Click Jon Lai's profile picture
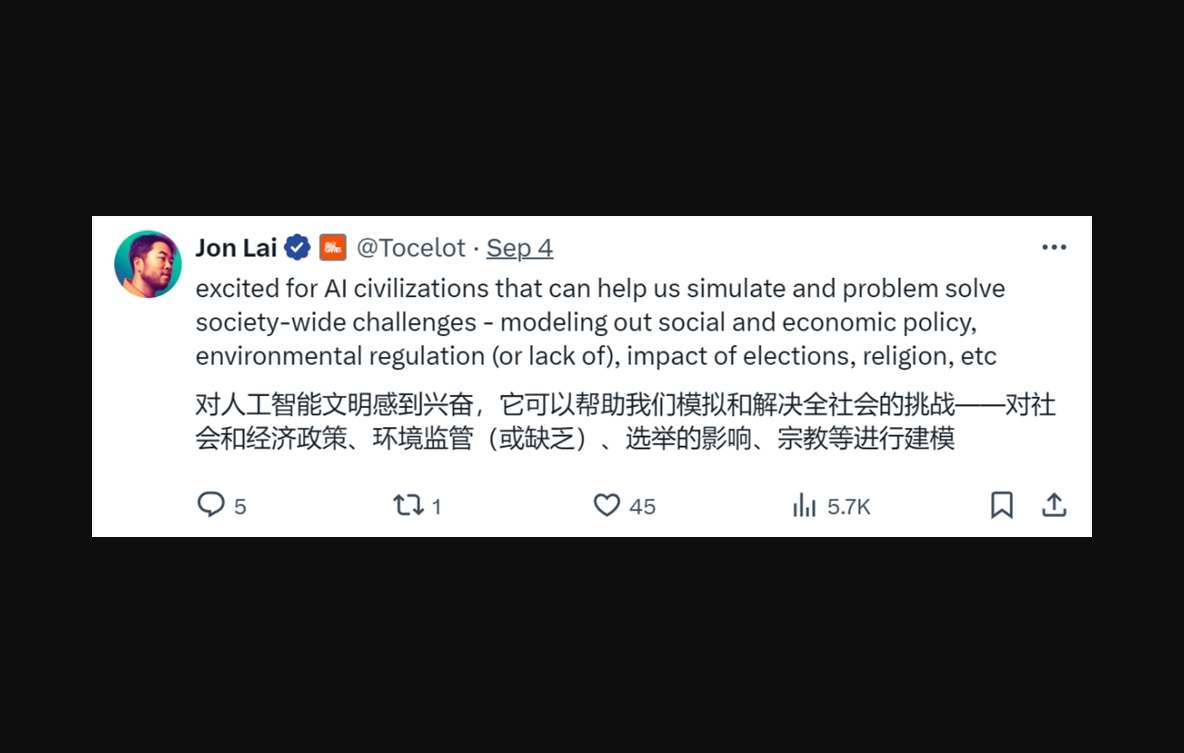Screen dimensions: 1184x753 (148, 263)
